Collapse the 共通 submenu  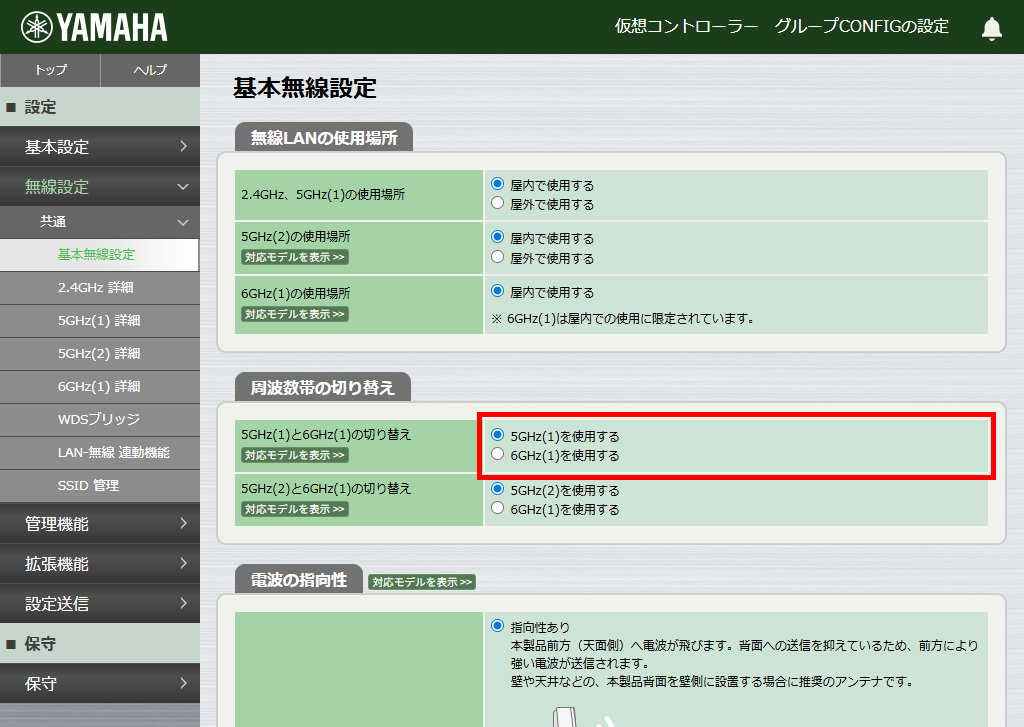click(x=100, y=222)
